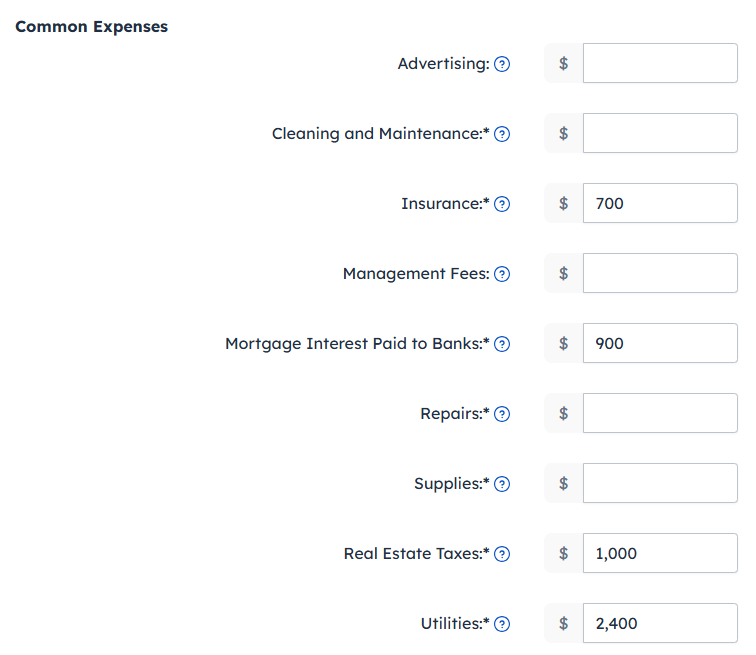Click the Cleaning and Maintenance input box
The width and height of the screenshot is (756, 655).
(660, 133)
